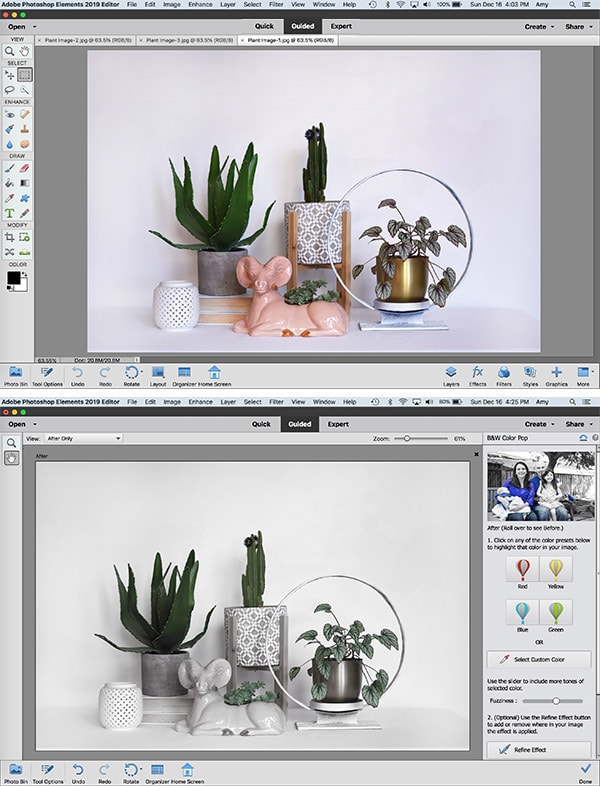This screenshot has height=786, width=600.
Task: Switch to the Plant Image-3.jpg document tab
Action: [x=189, y=40]
